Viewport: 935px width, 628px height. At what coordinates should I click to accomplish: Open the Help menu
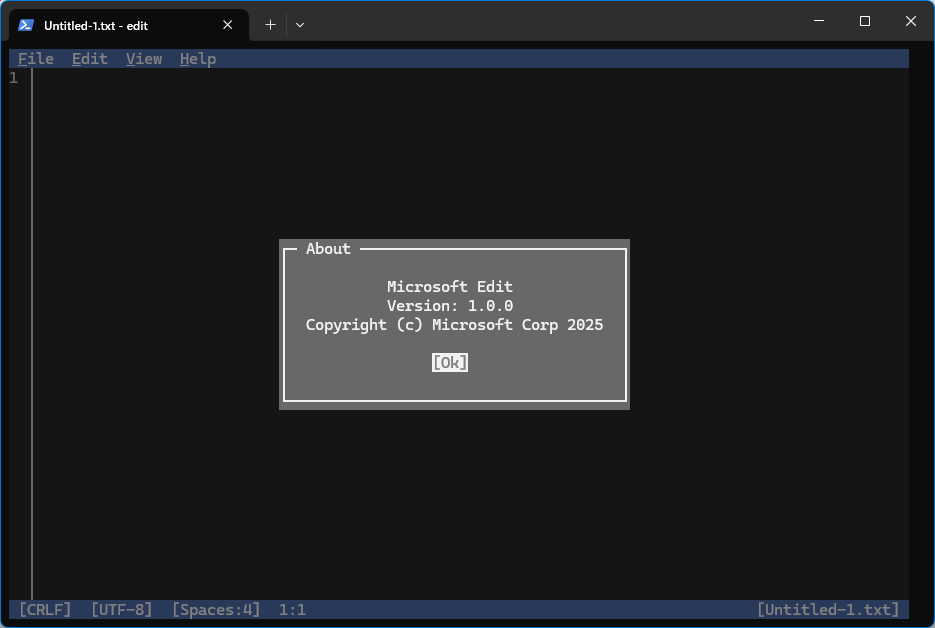[198, 58]
